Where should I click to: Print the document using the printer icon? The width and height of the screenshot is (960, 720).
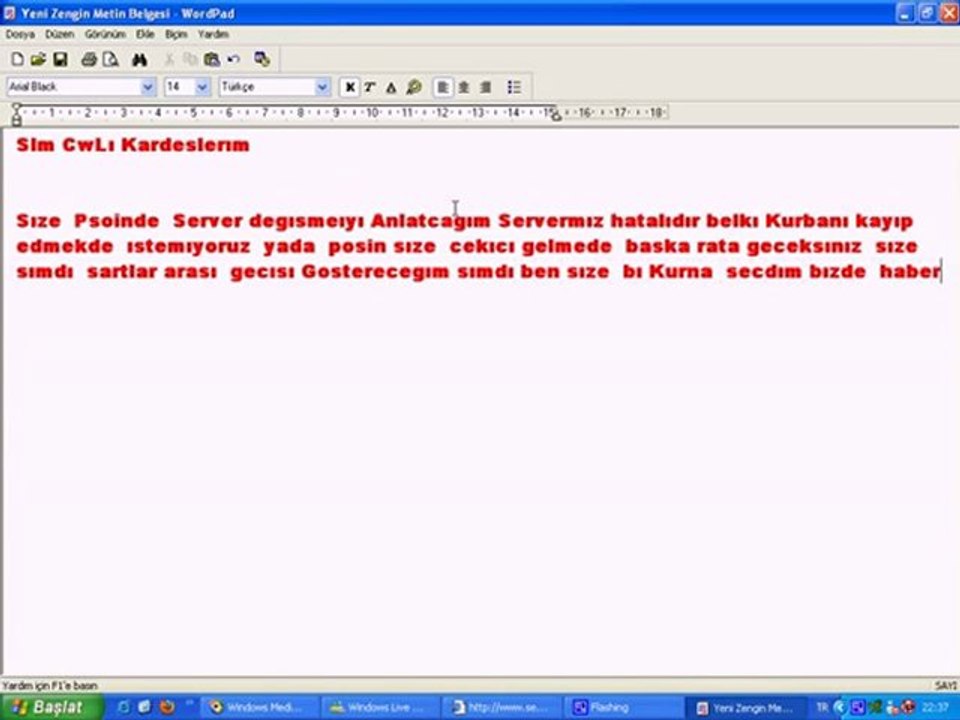click(x=89, y=59)
